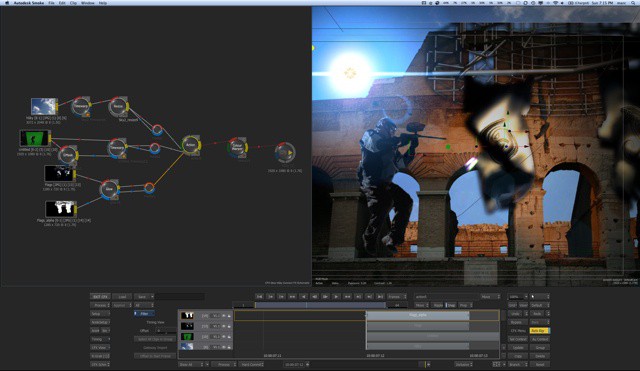Viewport: 640px width, 371px height.
Task: Select the Flags_alpha matte clip node
Action: coord(60,209)
